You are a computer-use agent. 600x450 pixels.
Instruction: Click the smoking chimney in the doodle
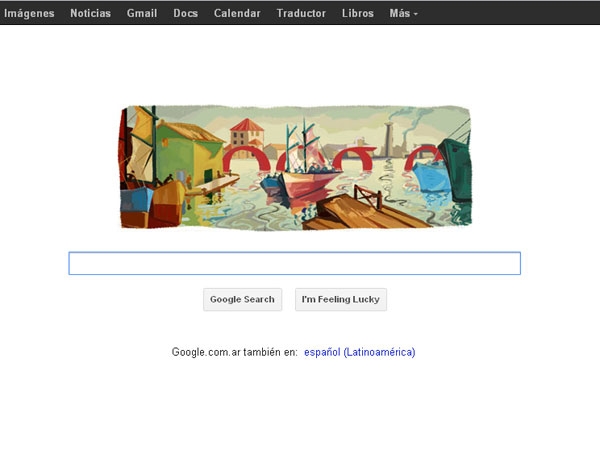(x=389, y=140)
